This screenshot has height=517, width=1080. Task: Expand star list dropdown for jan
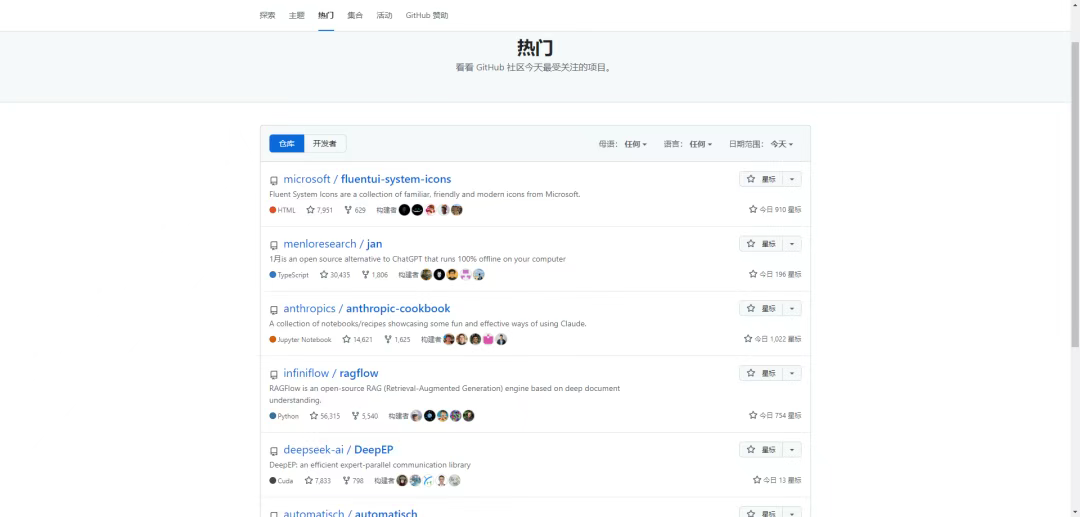(x=791, y=244)
